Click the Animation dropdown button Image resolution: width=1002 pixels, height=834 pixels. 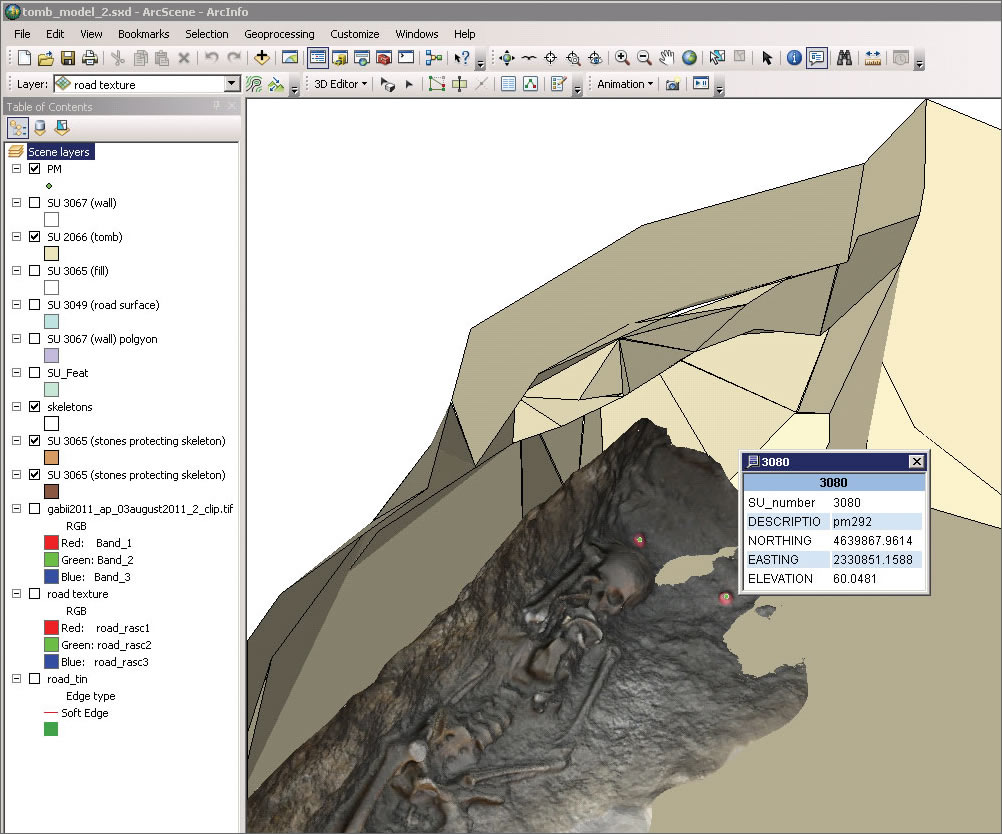(x=624, y=84)
